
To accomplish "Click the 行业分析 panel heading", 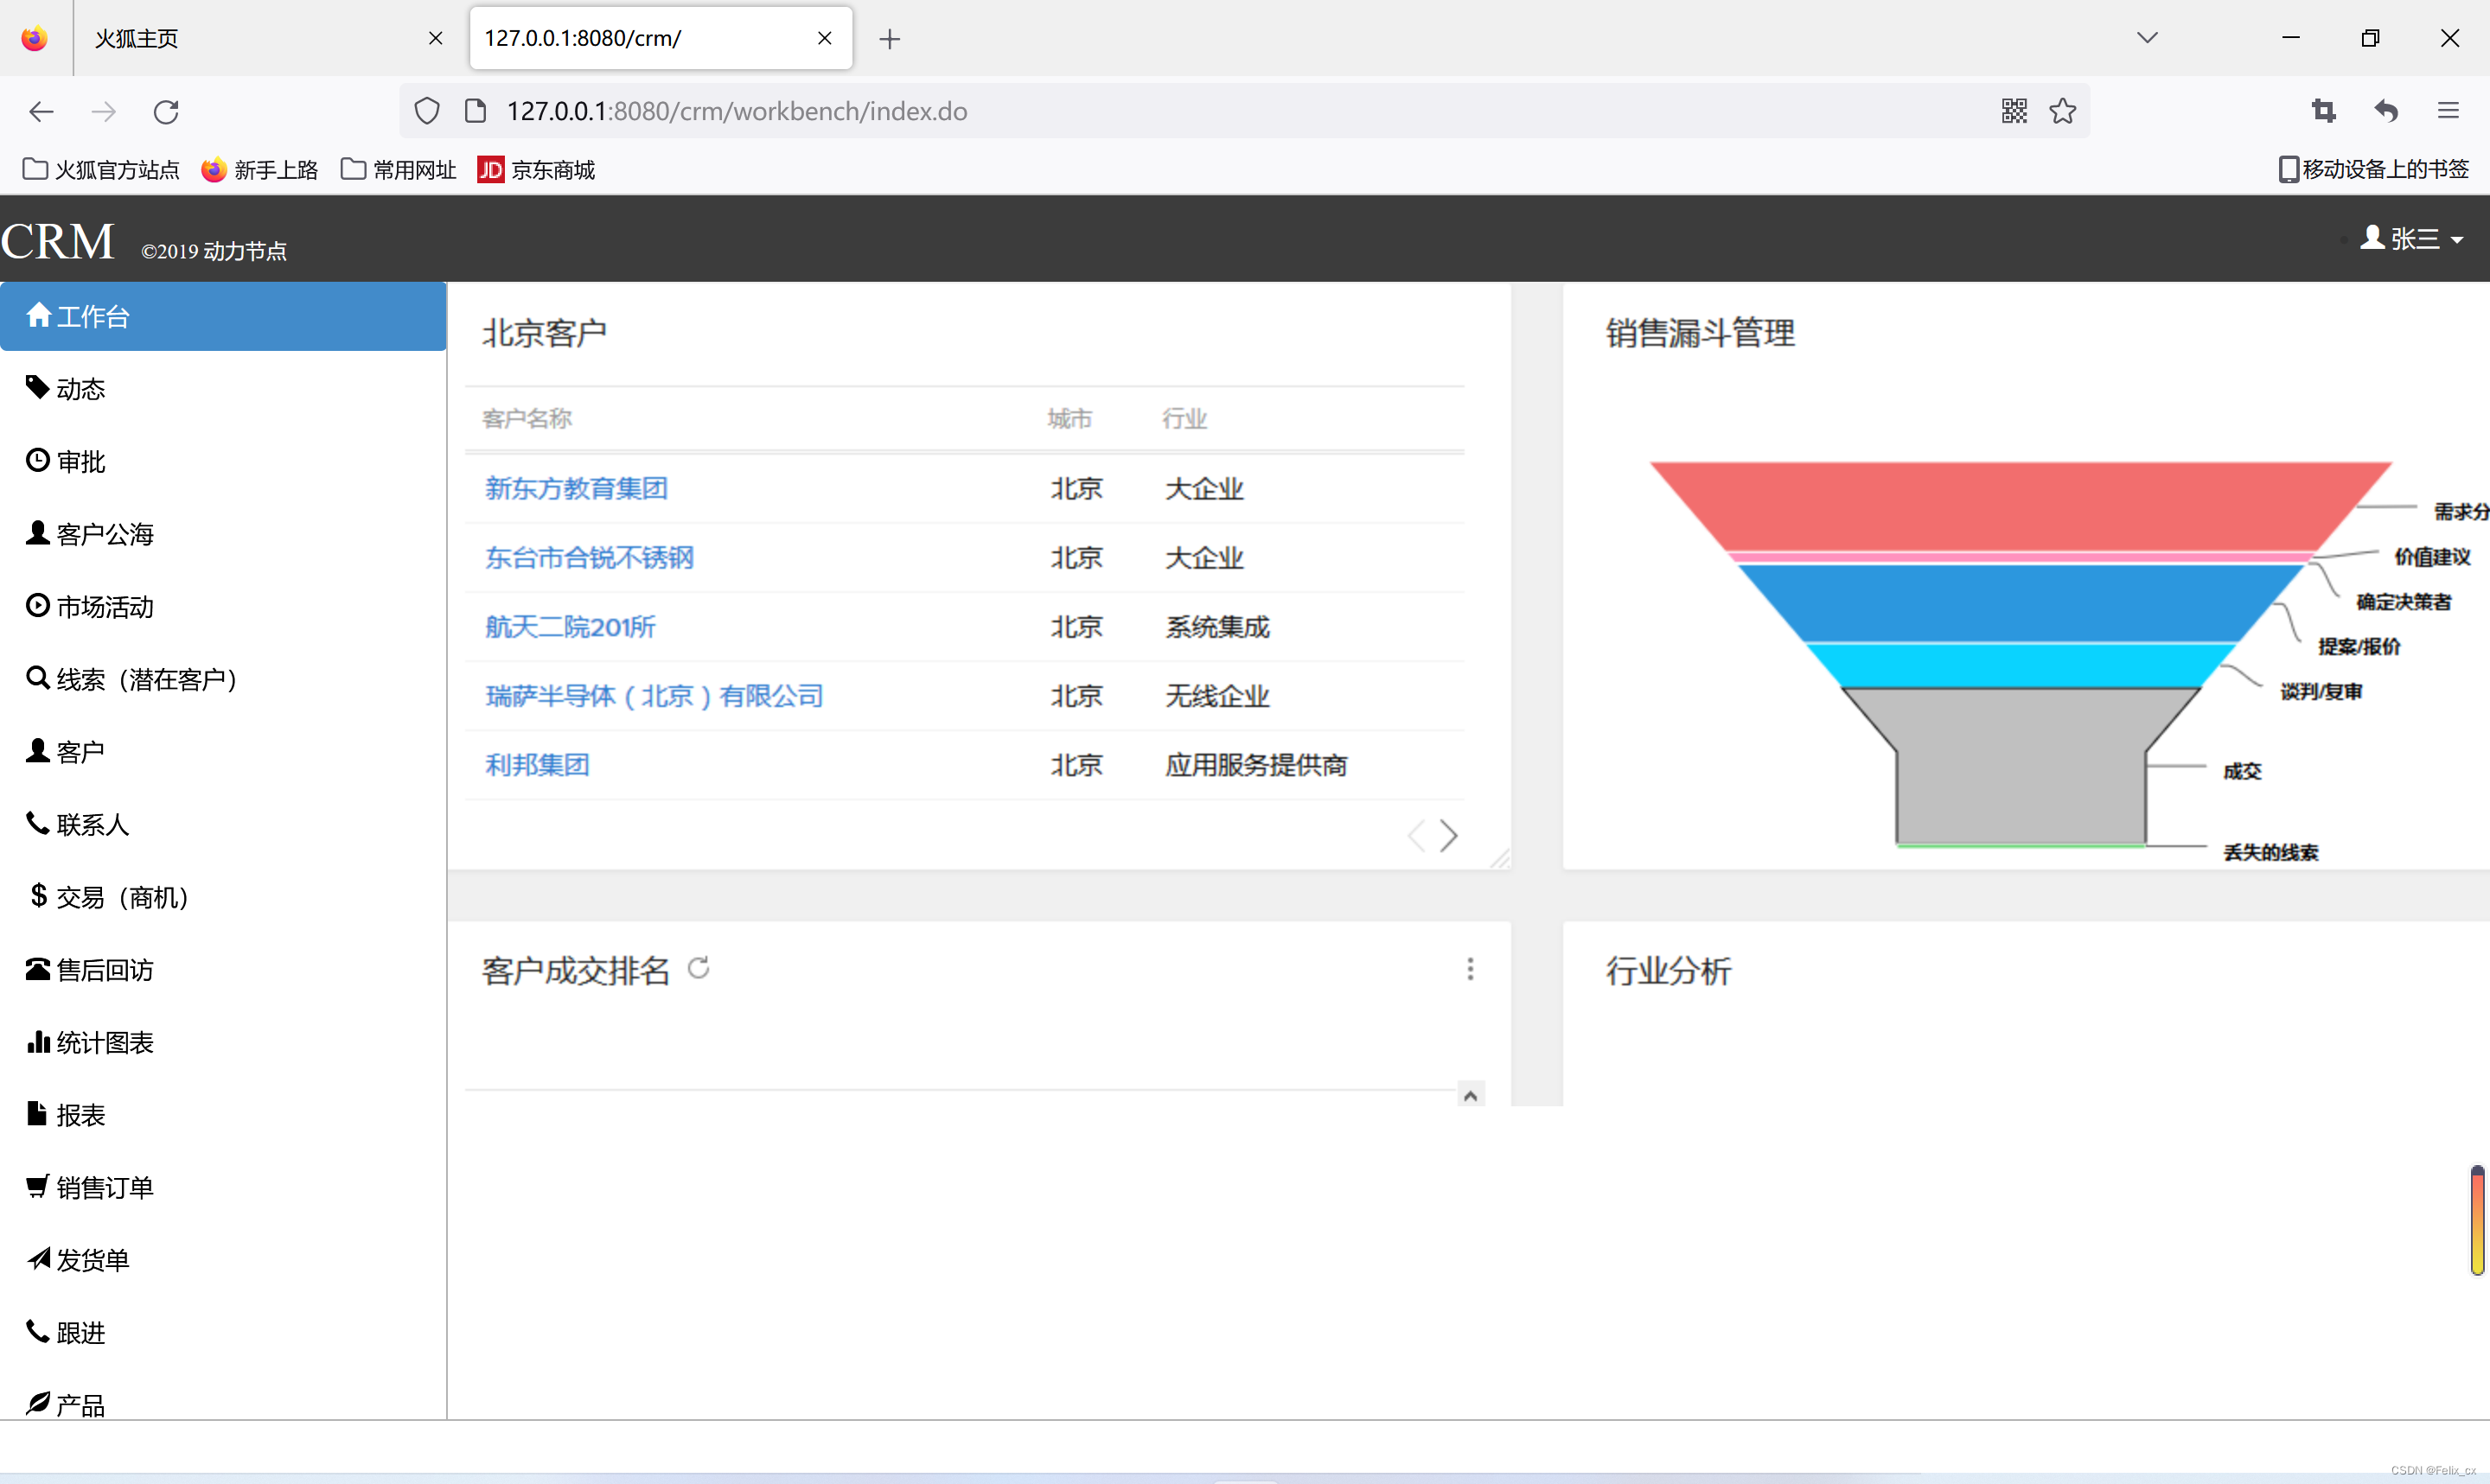I will [1668, 970].
